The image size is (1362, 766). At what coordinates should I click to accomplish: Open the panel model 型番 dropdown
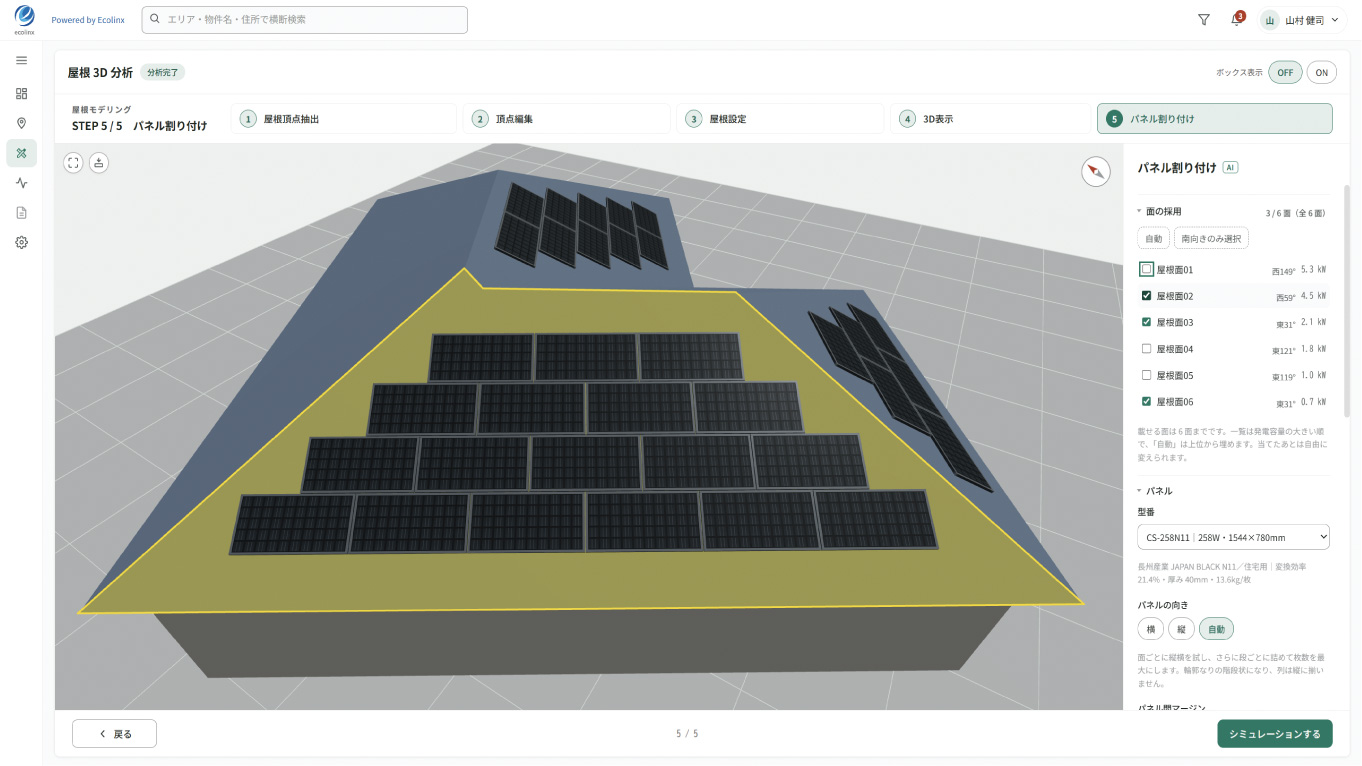click(x=1233, y=538)
